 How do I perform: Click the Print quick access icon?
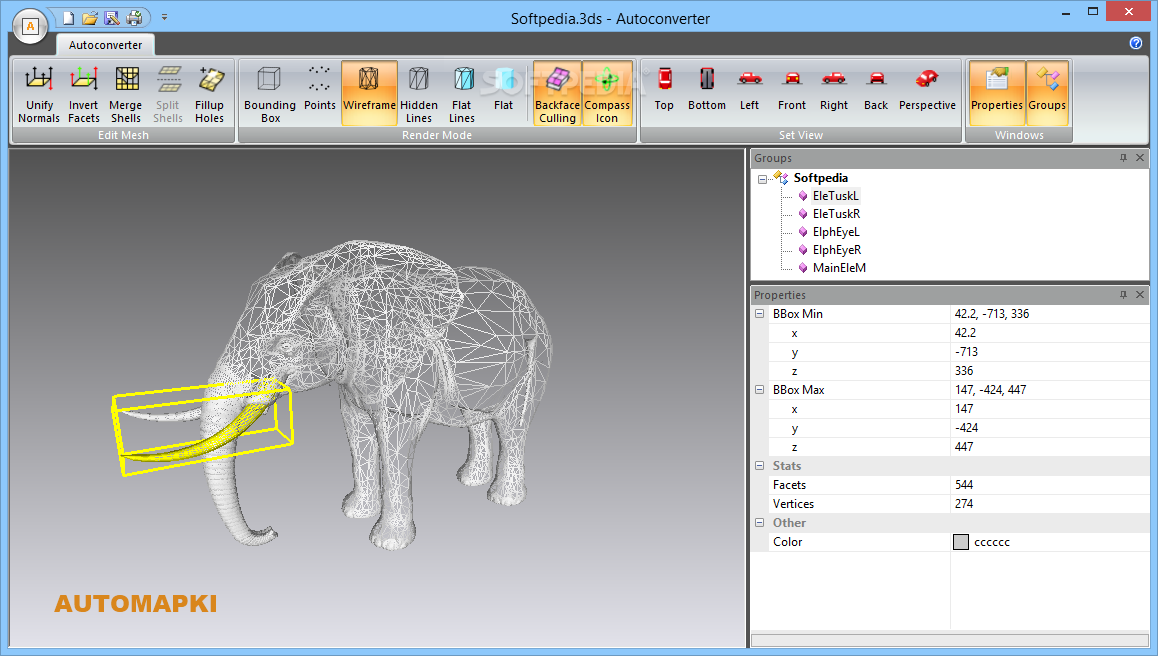coord(134,17)
